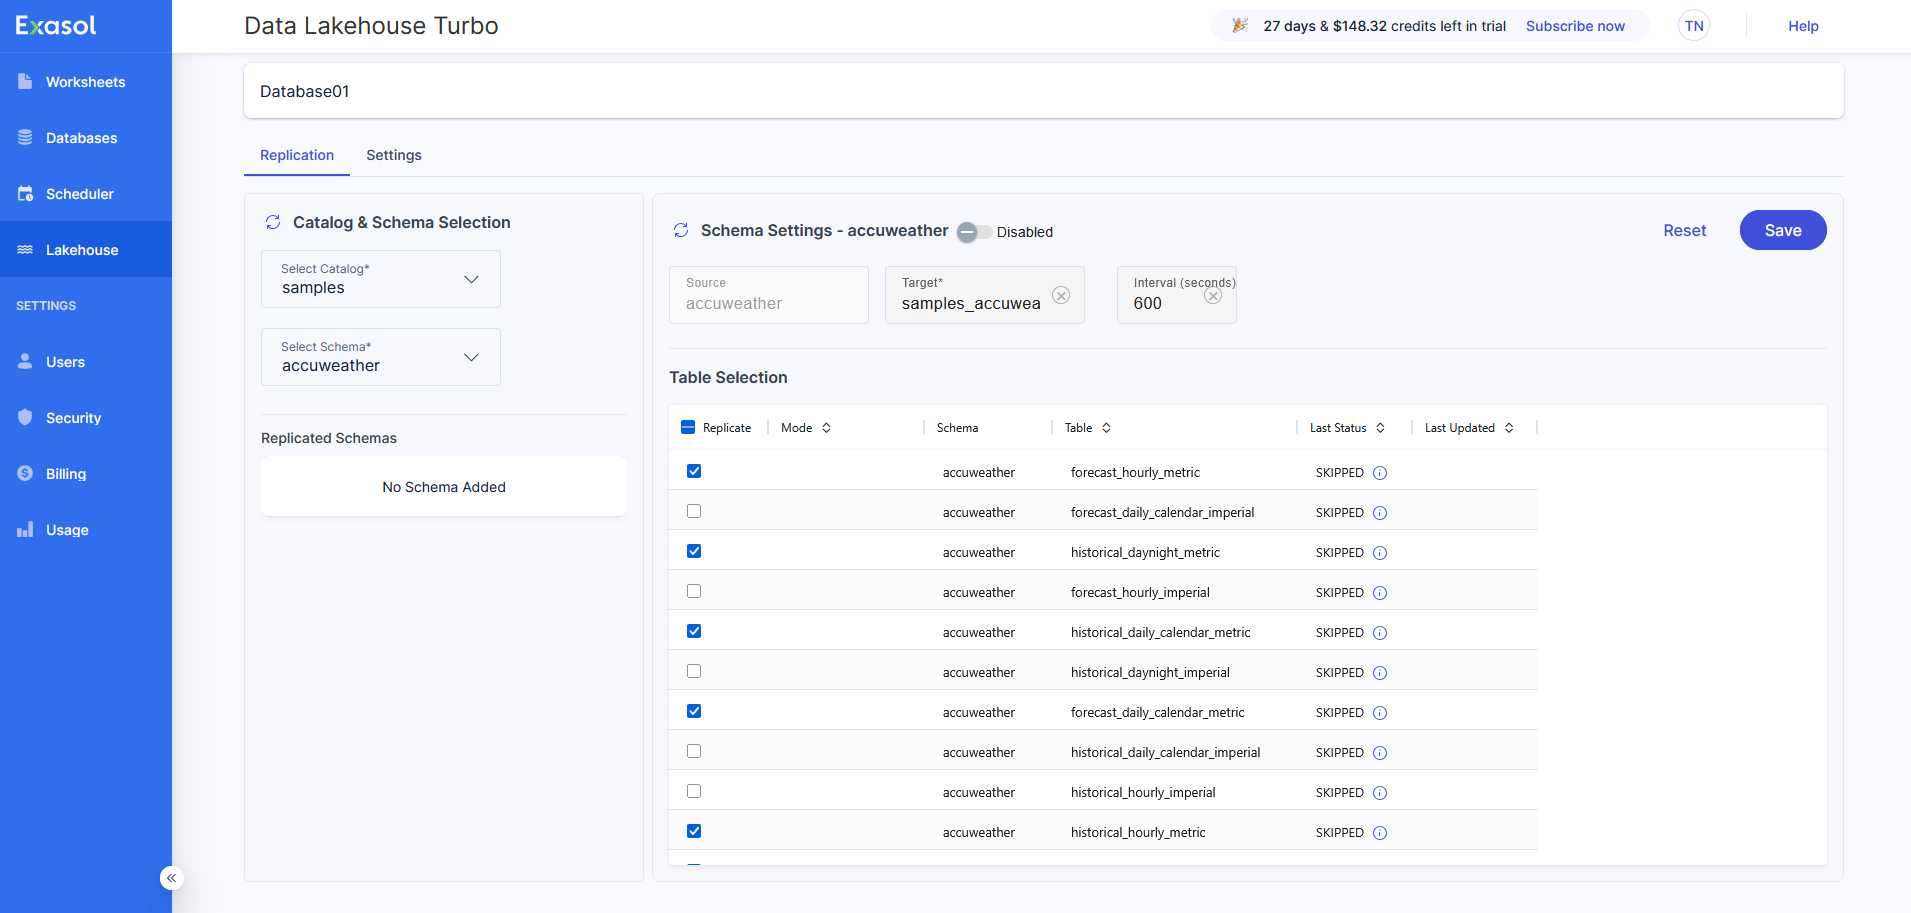This screenshot has height=913, width=1911.
Task: Click the info icon for forecast_hourly_metric status
Action: click(1380, 473)
